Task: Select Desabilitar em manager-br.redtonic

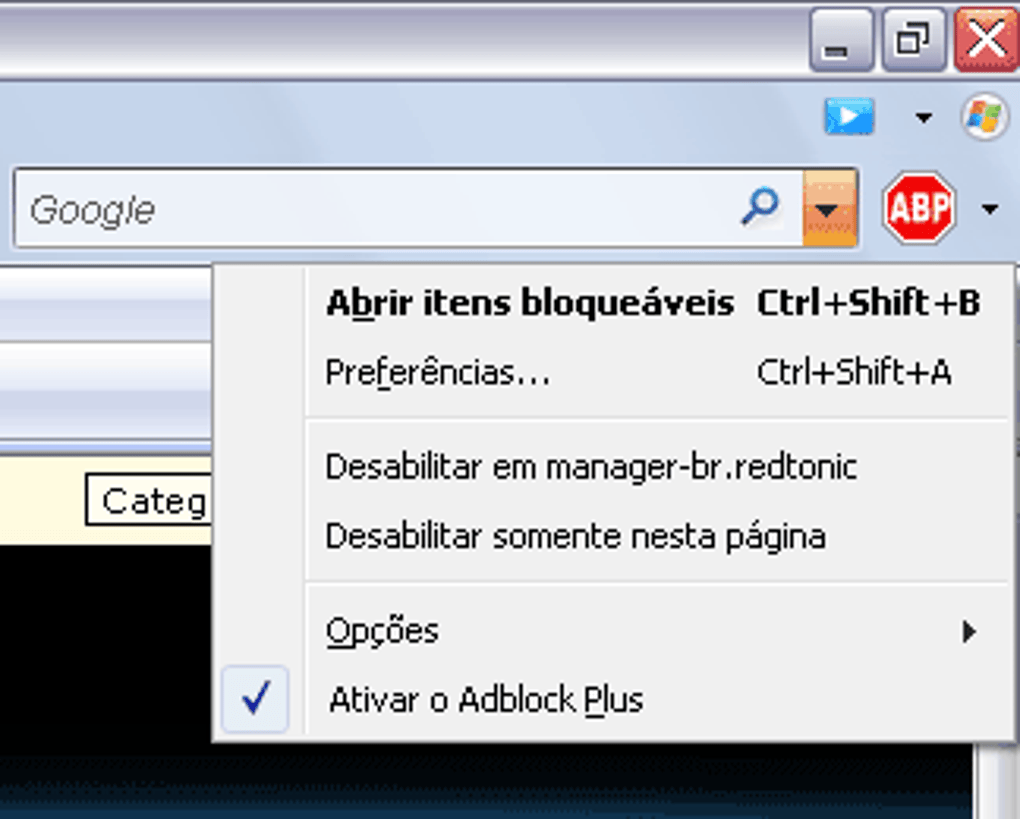Action: (591, 467)
